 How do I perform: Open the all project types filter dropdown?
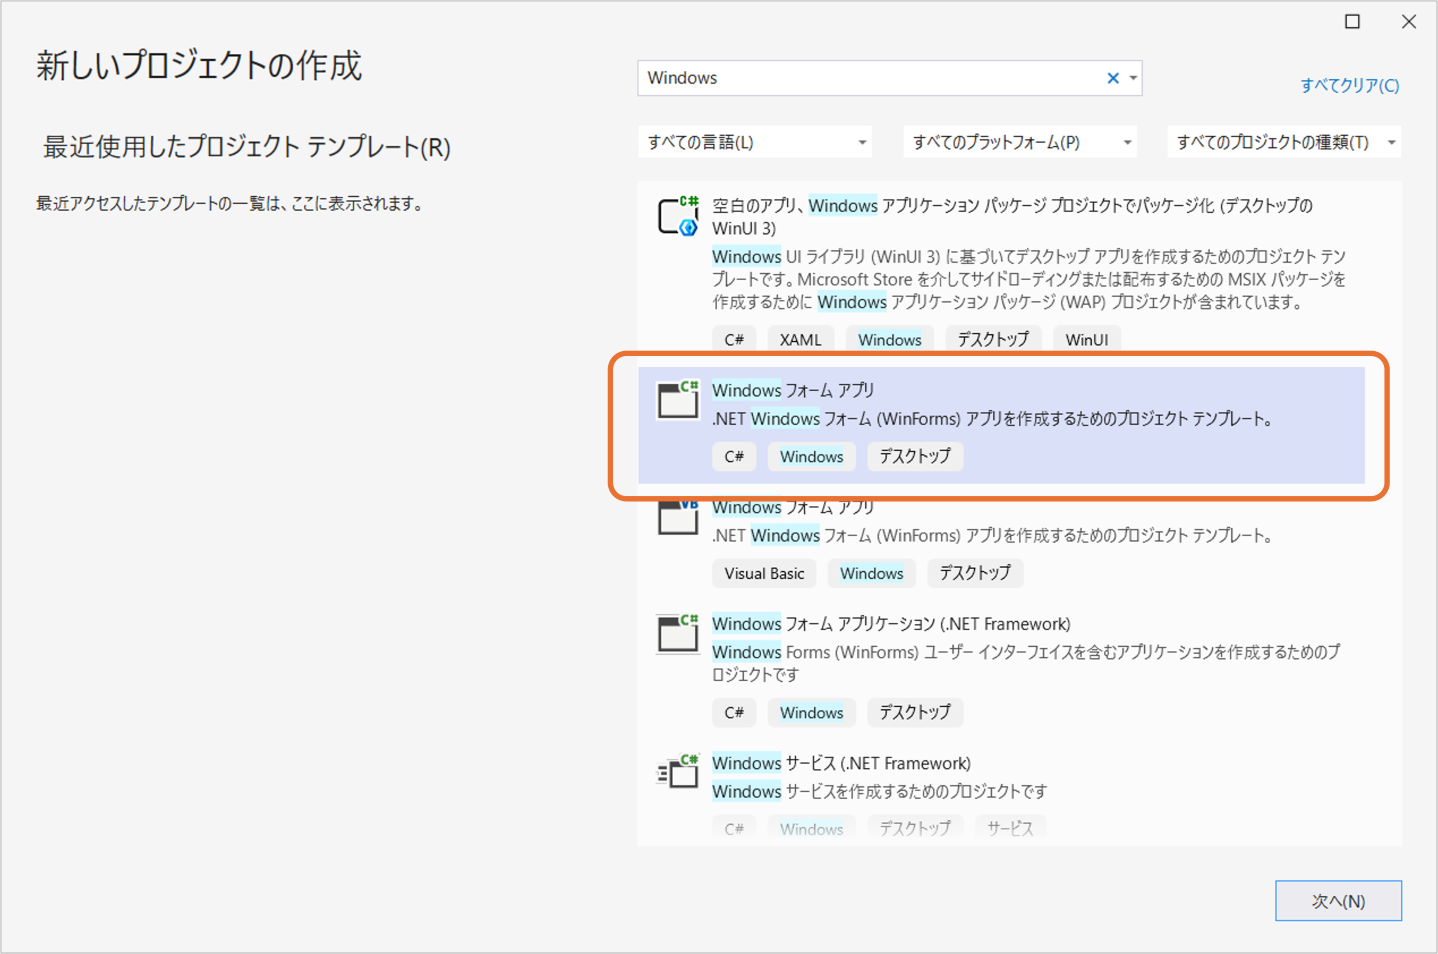pyautogui.click(x=1284, y=142)
